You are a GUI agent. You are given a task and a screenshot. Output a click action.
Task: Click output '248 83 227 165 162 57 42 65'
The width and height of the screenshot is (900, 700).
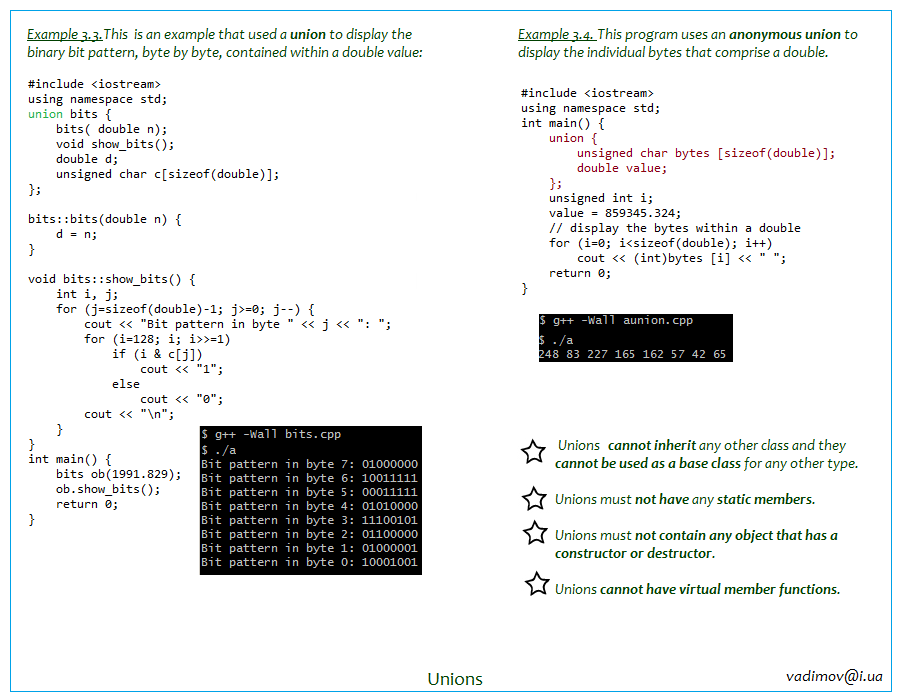pos(633,354)
